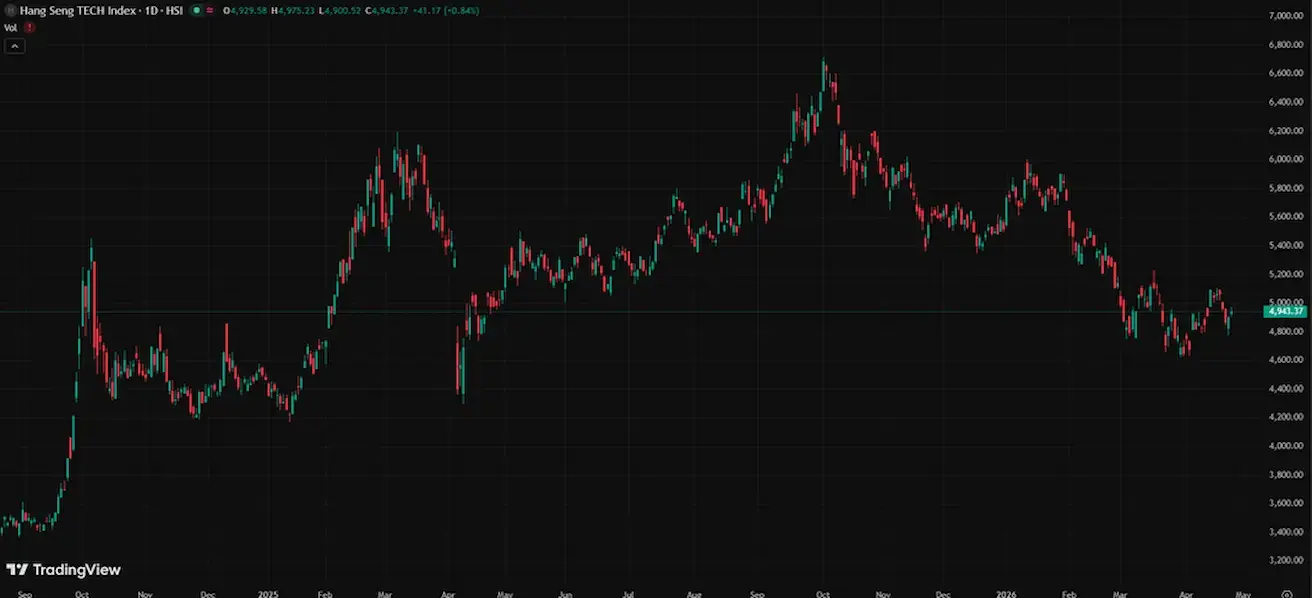Click the 3,200.00 price axis label
The image size is (1312, 598).
1286,560
